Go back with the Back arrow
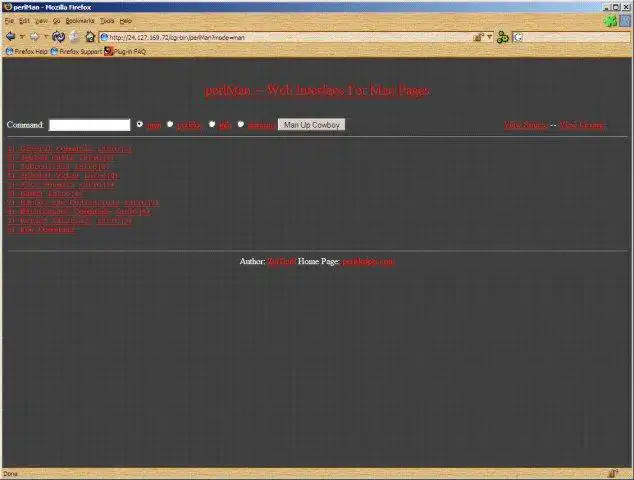Screen dimensions: 634x480 point(10,37)
